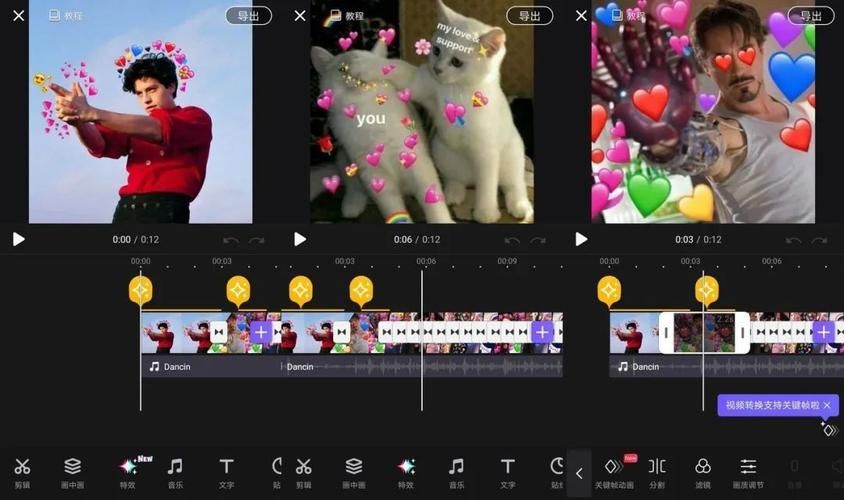Select effect marker at 00:00 on 0:00 screen
Screen dimensions: 844x500
click(x=140, y=291)
